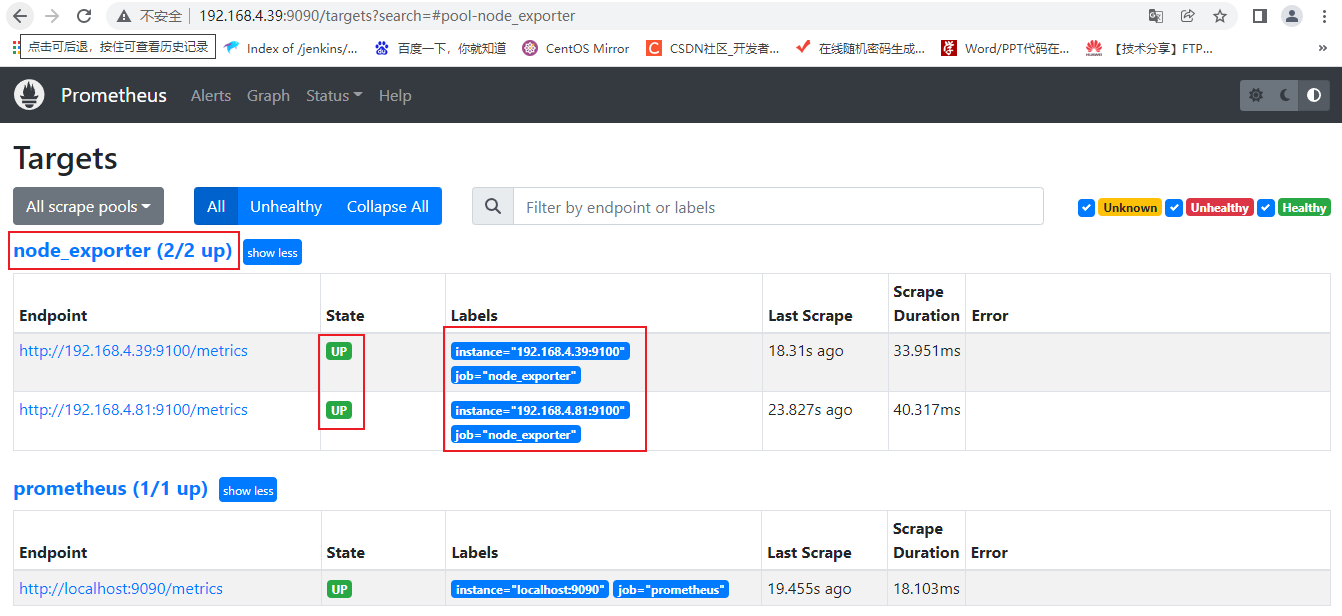Toggle browser side panel icon
1342x616 pixels.
click(x=1260, y=16)
